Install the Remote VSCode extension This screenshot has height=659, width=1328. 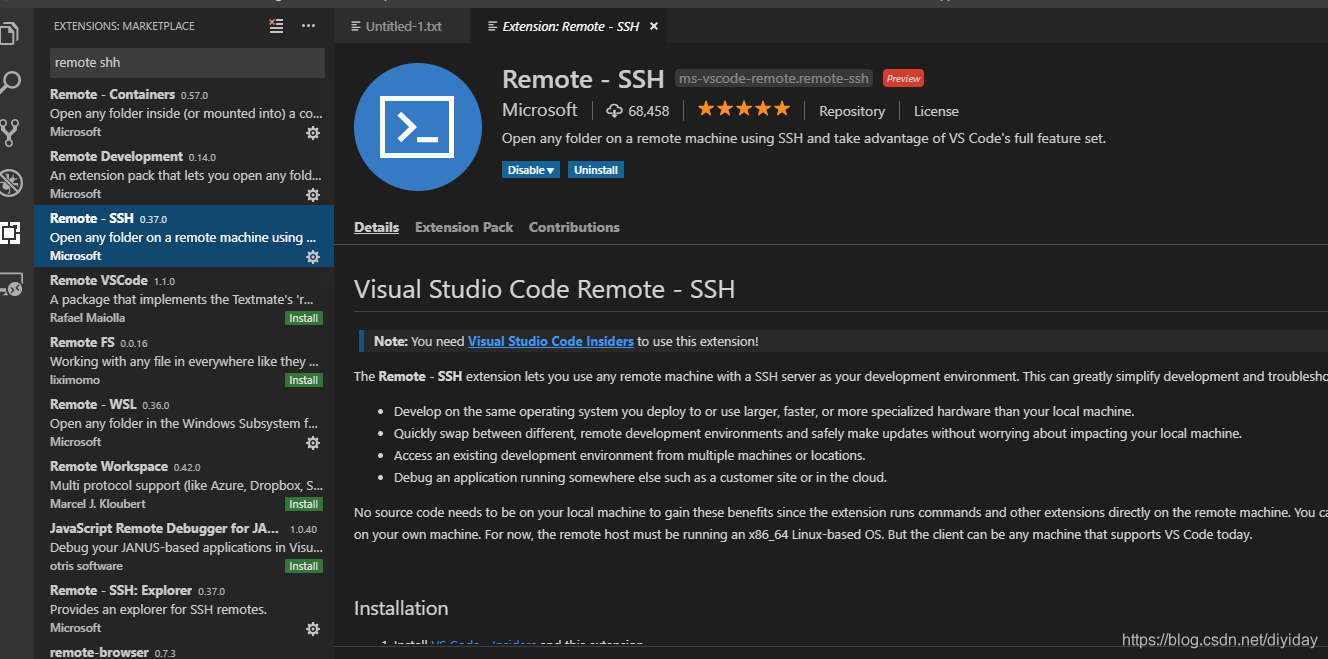(x=304, y=318)
